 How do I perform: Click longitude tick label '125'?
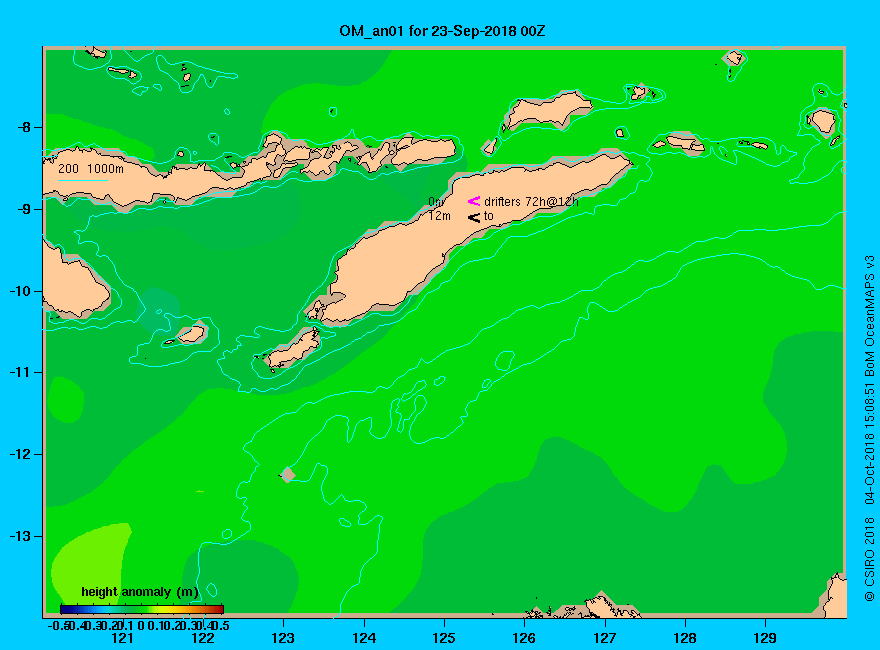pos(444,638)
